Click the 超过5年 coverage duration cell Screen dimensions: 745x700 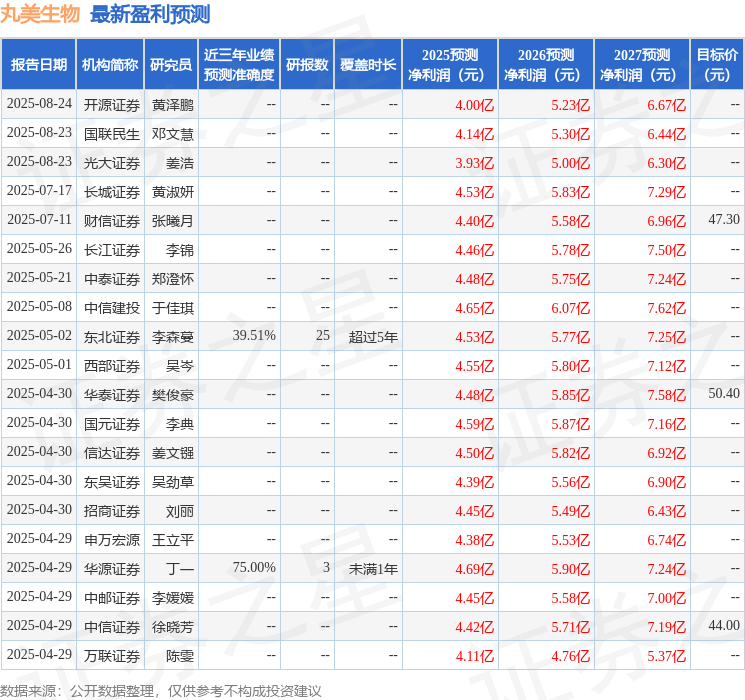point(373,337)
